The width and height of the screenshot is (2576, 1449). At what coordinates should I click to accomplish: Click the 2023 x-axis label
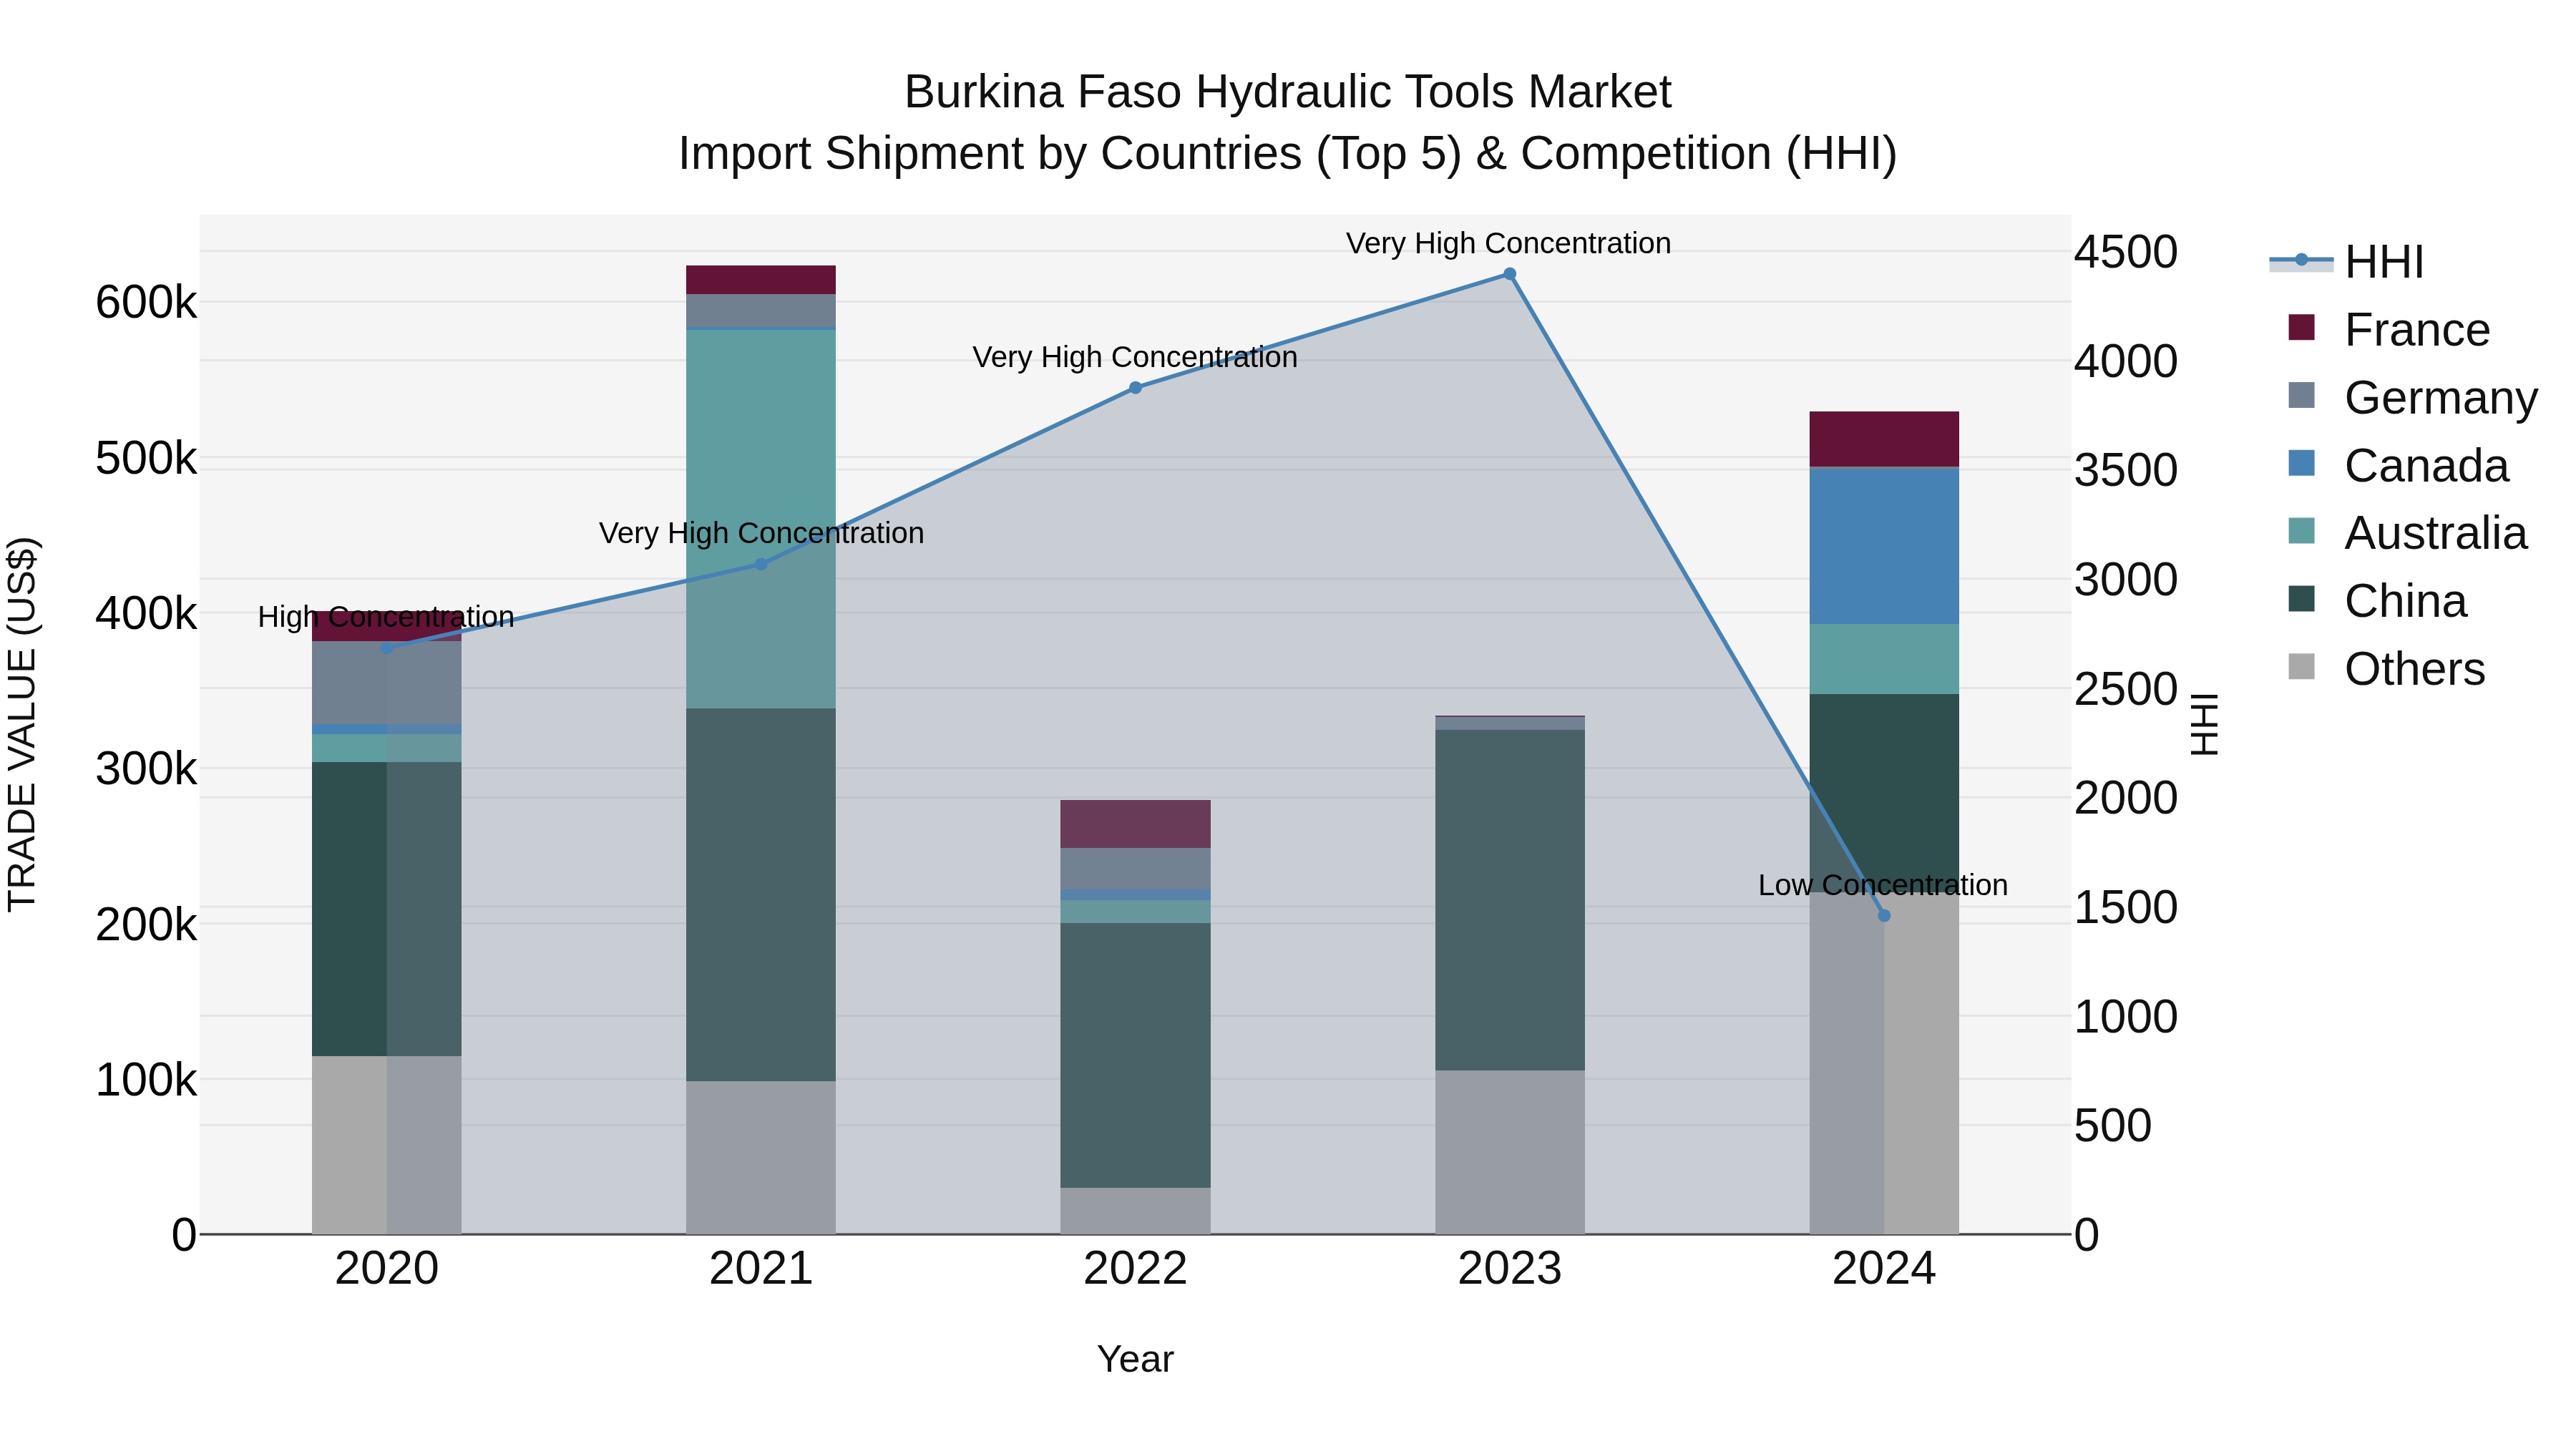coord(1510,1269)
